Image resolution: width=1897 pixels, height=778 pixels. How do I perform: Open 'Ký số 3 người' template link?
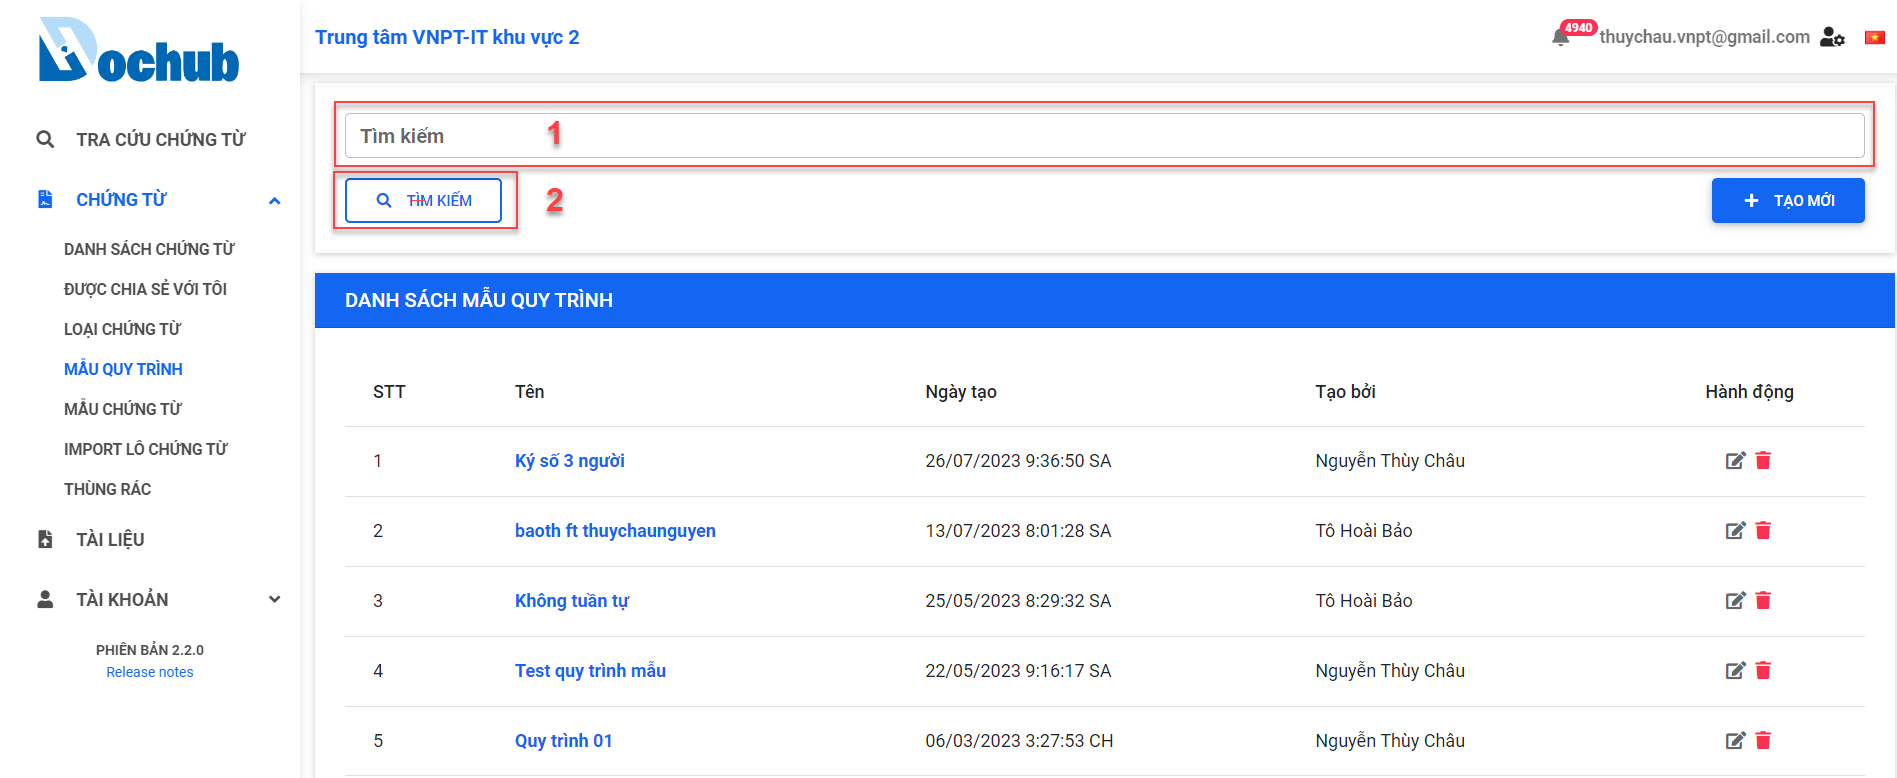[x=569, y=461]
